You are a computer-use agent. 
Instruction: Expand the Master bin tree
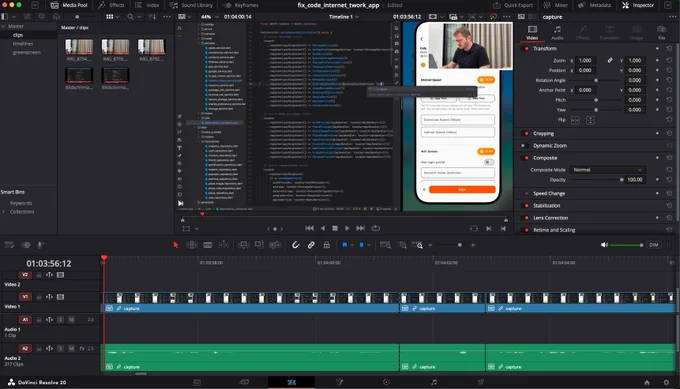coord(3,26)
